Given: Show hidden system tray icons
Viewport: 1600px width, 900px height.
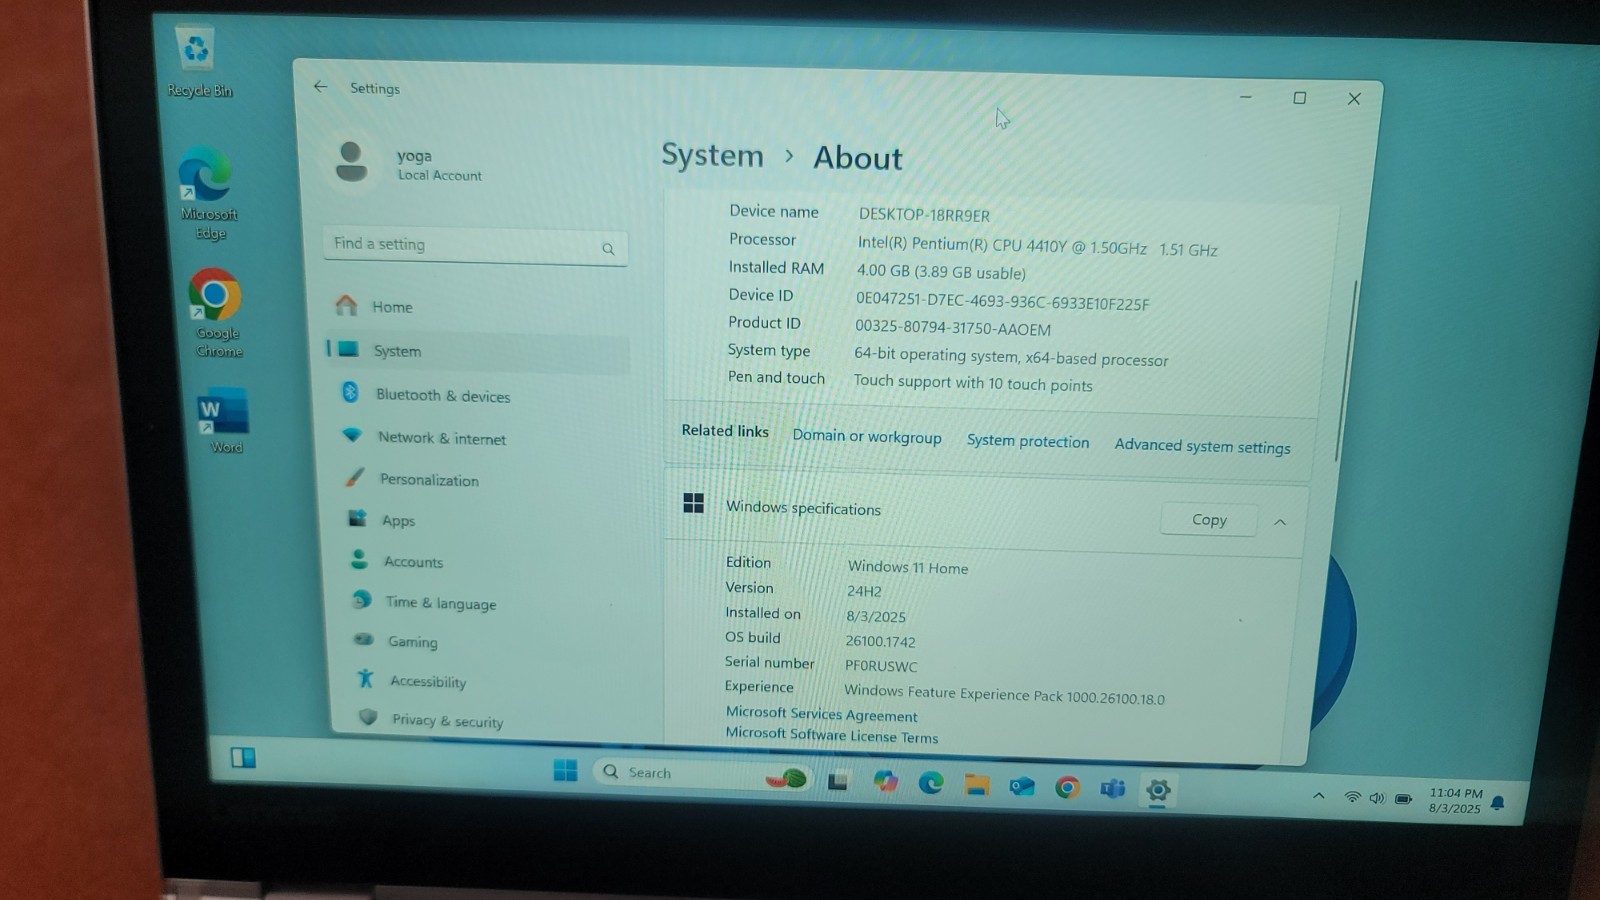Looking at the screenshot, I should [x=1318, y=796].
